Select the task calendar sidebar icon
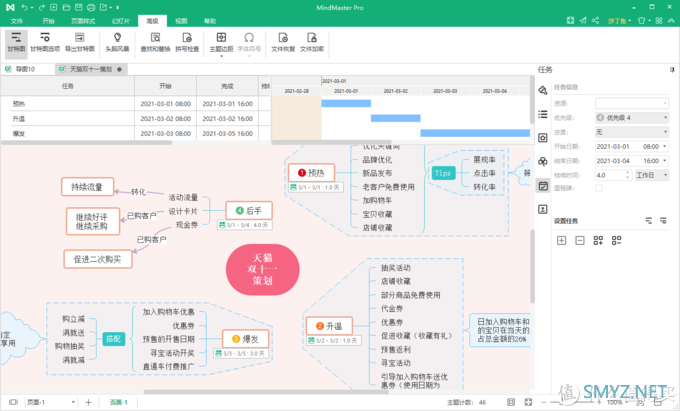This screenshot has width=680, height=411. pyautogui.click(x=543, y=186)
